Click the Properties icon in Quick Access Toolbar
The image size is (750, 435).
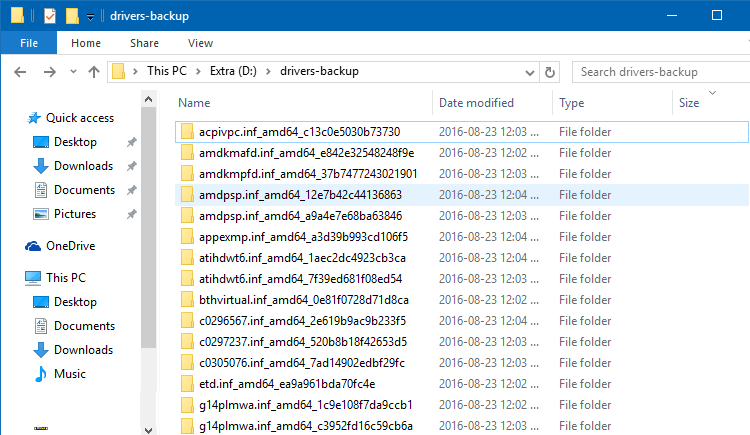50,16
